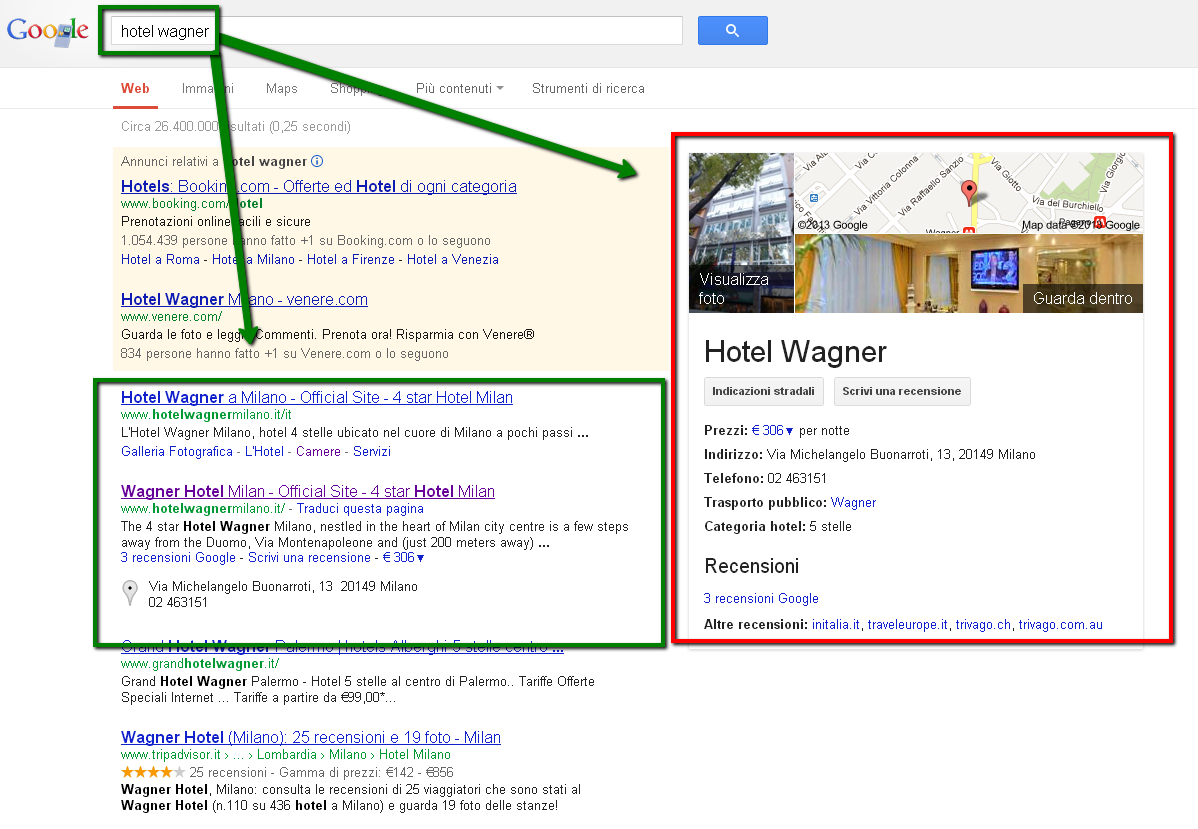Open the trivago.ch reviews link

[x=983, y=625]
